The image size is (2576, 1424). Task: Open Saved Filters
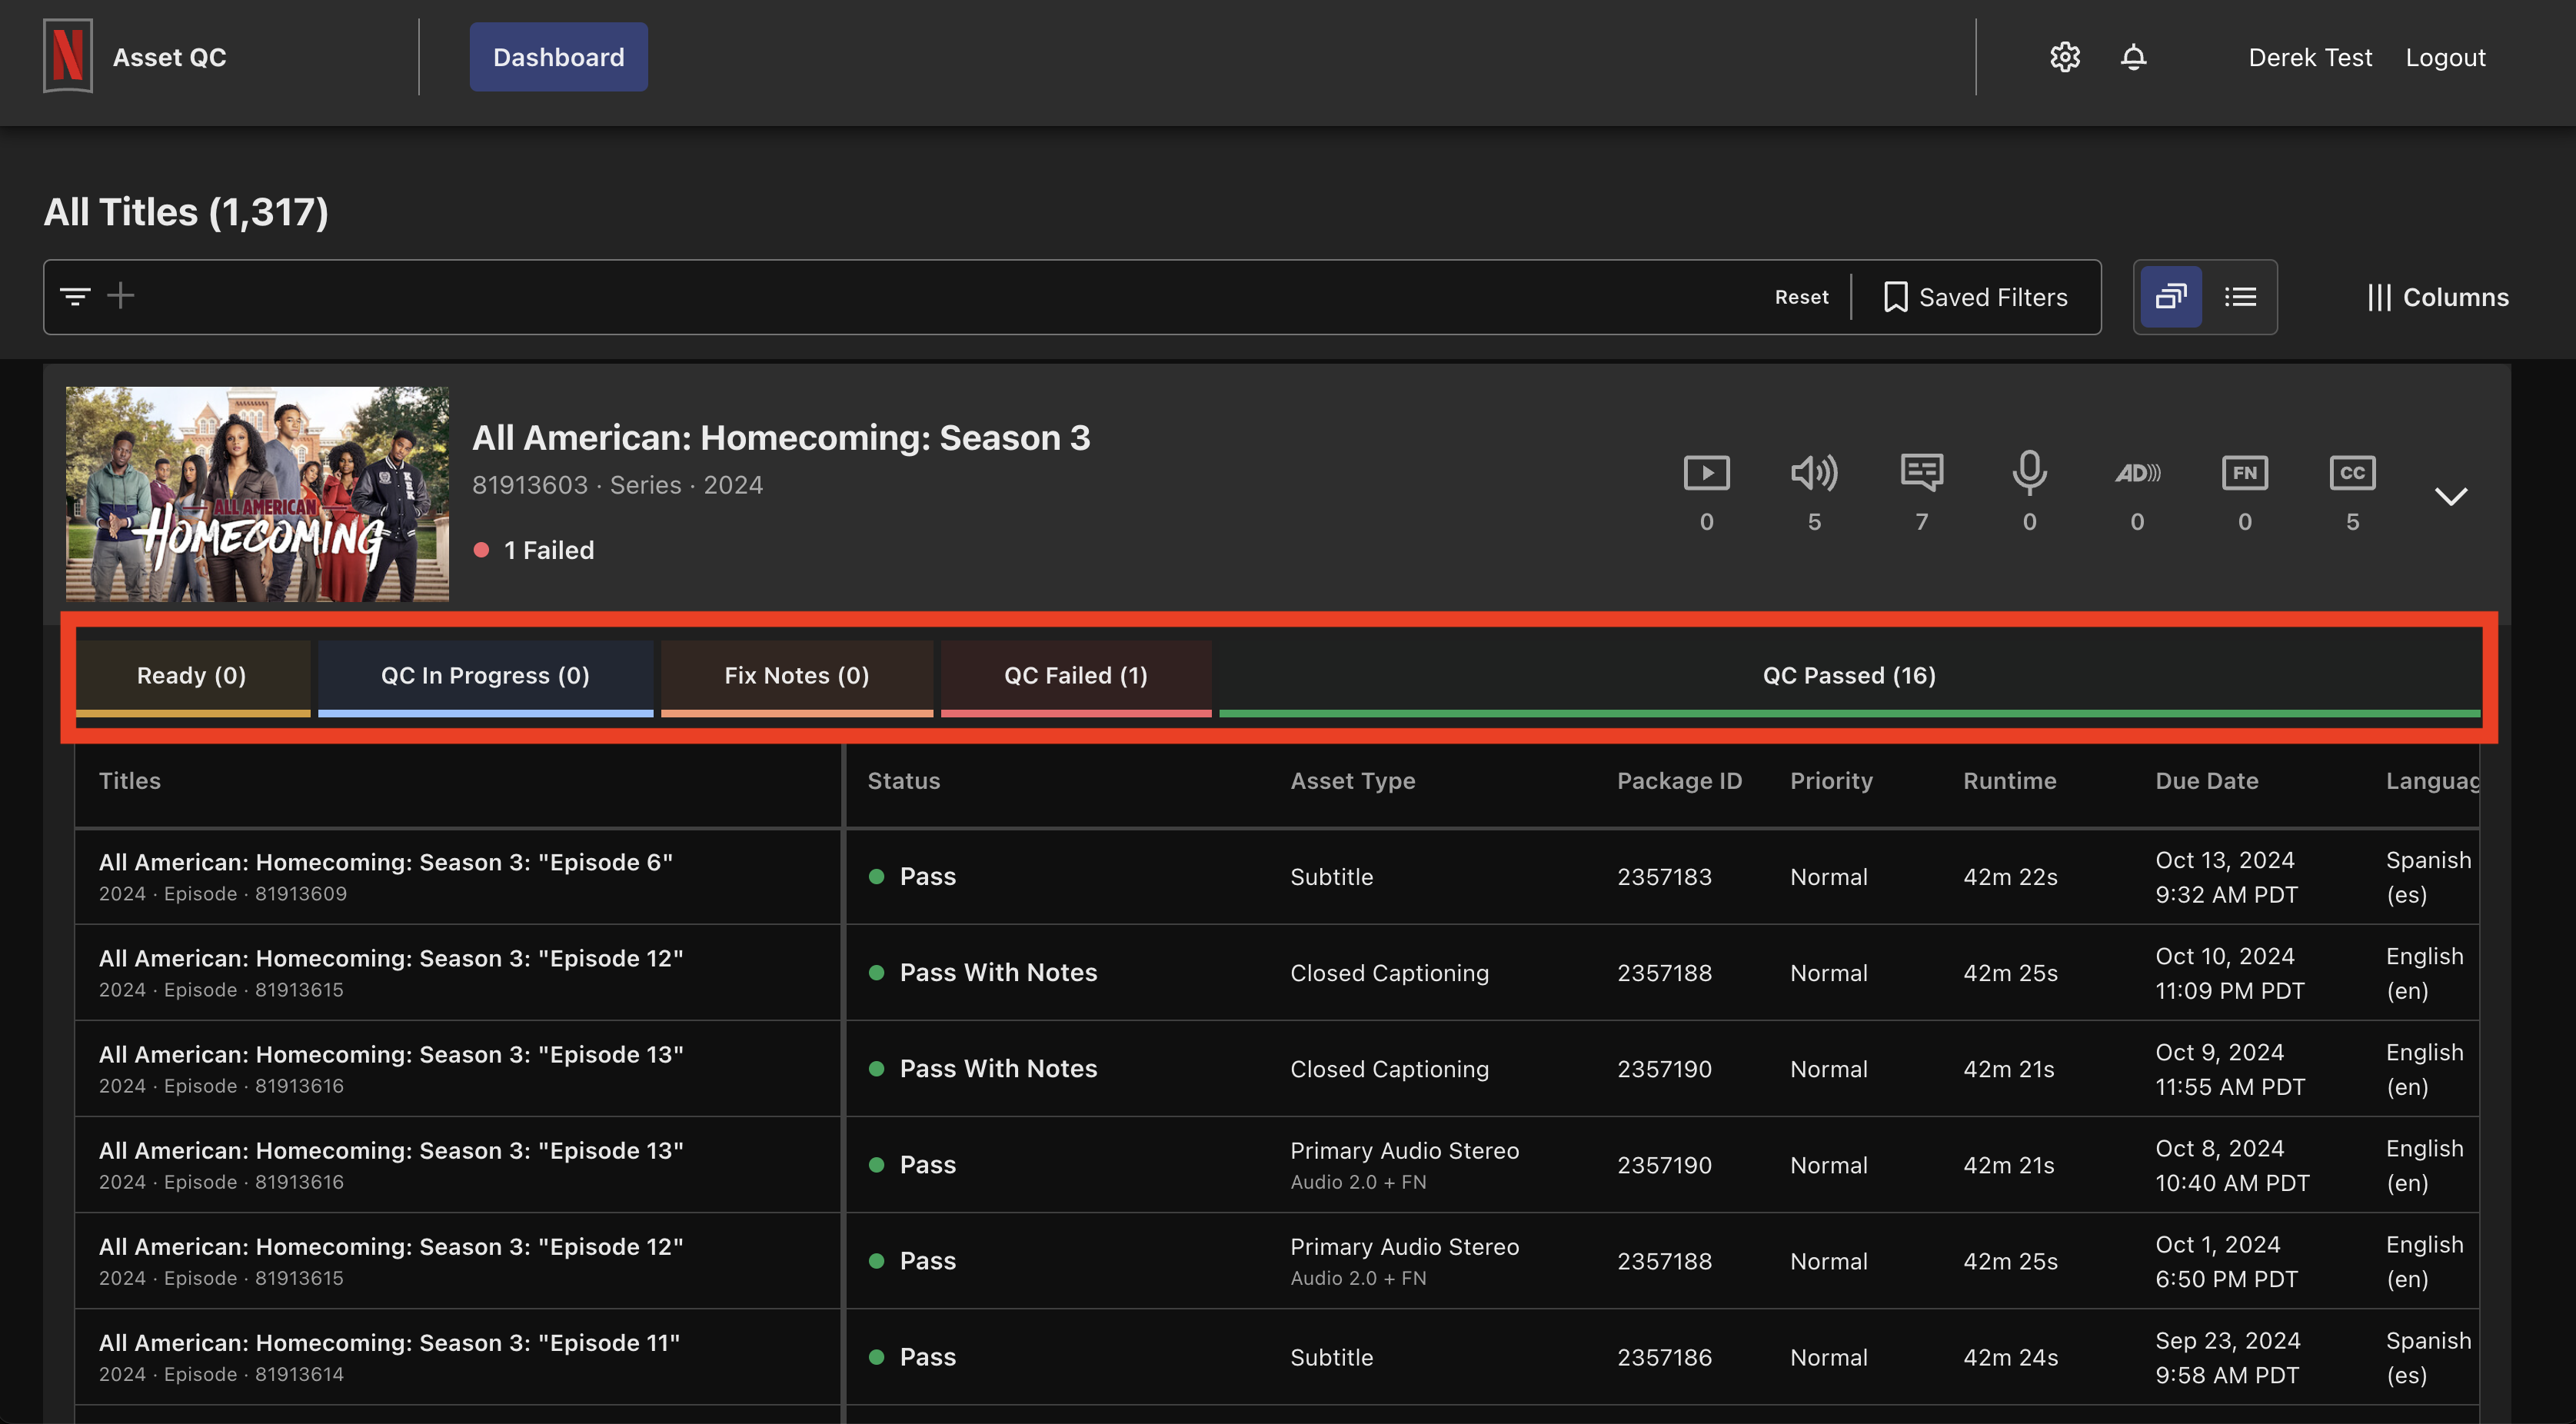(x=1975, y=297)
